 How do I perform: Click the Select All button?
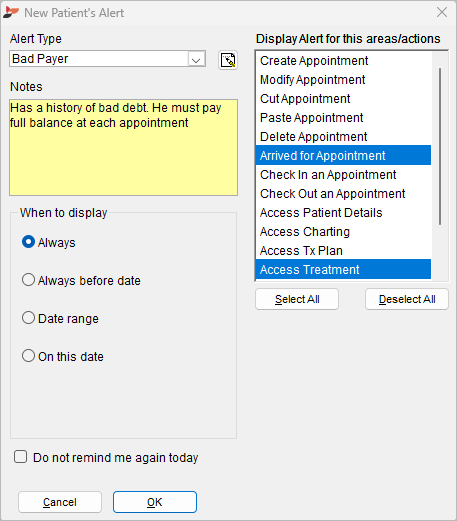(297, 299)
